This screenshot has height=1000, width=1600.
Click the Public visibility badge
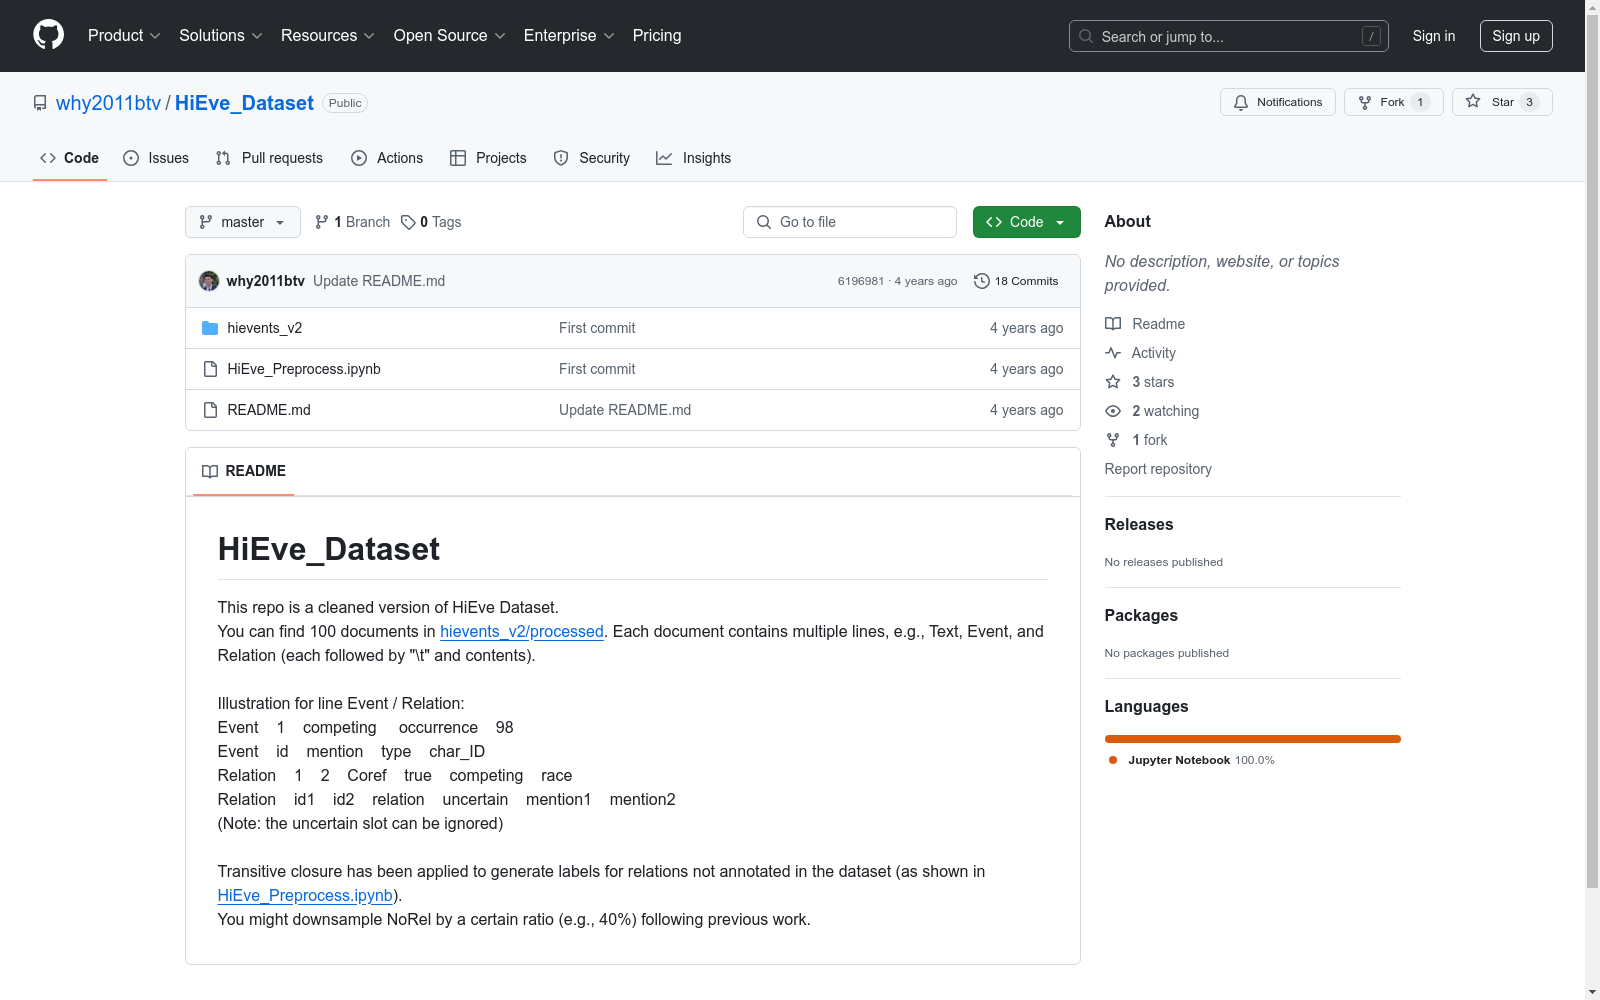coord(345,103)
